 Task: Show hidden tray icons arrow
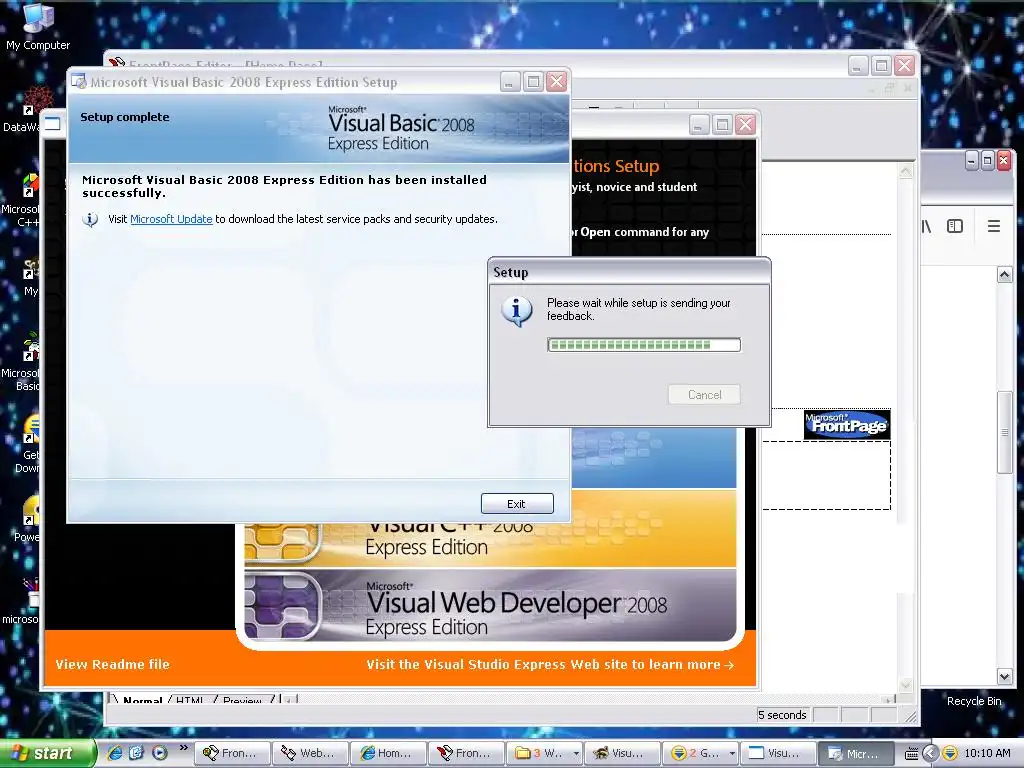pos(931,753)
